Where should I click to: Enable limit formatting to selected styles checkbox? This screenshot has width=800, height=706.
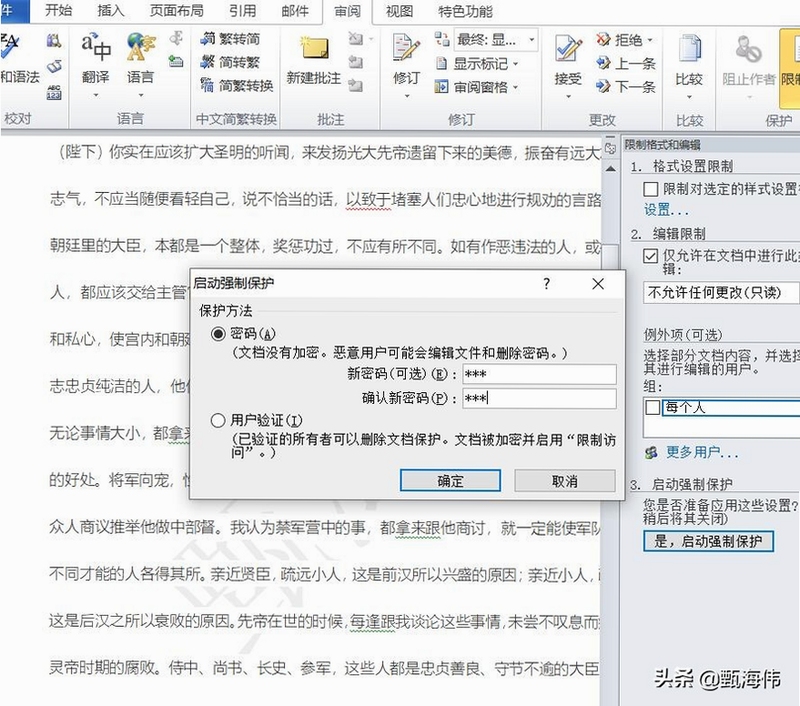click(651, 189)
